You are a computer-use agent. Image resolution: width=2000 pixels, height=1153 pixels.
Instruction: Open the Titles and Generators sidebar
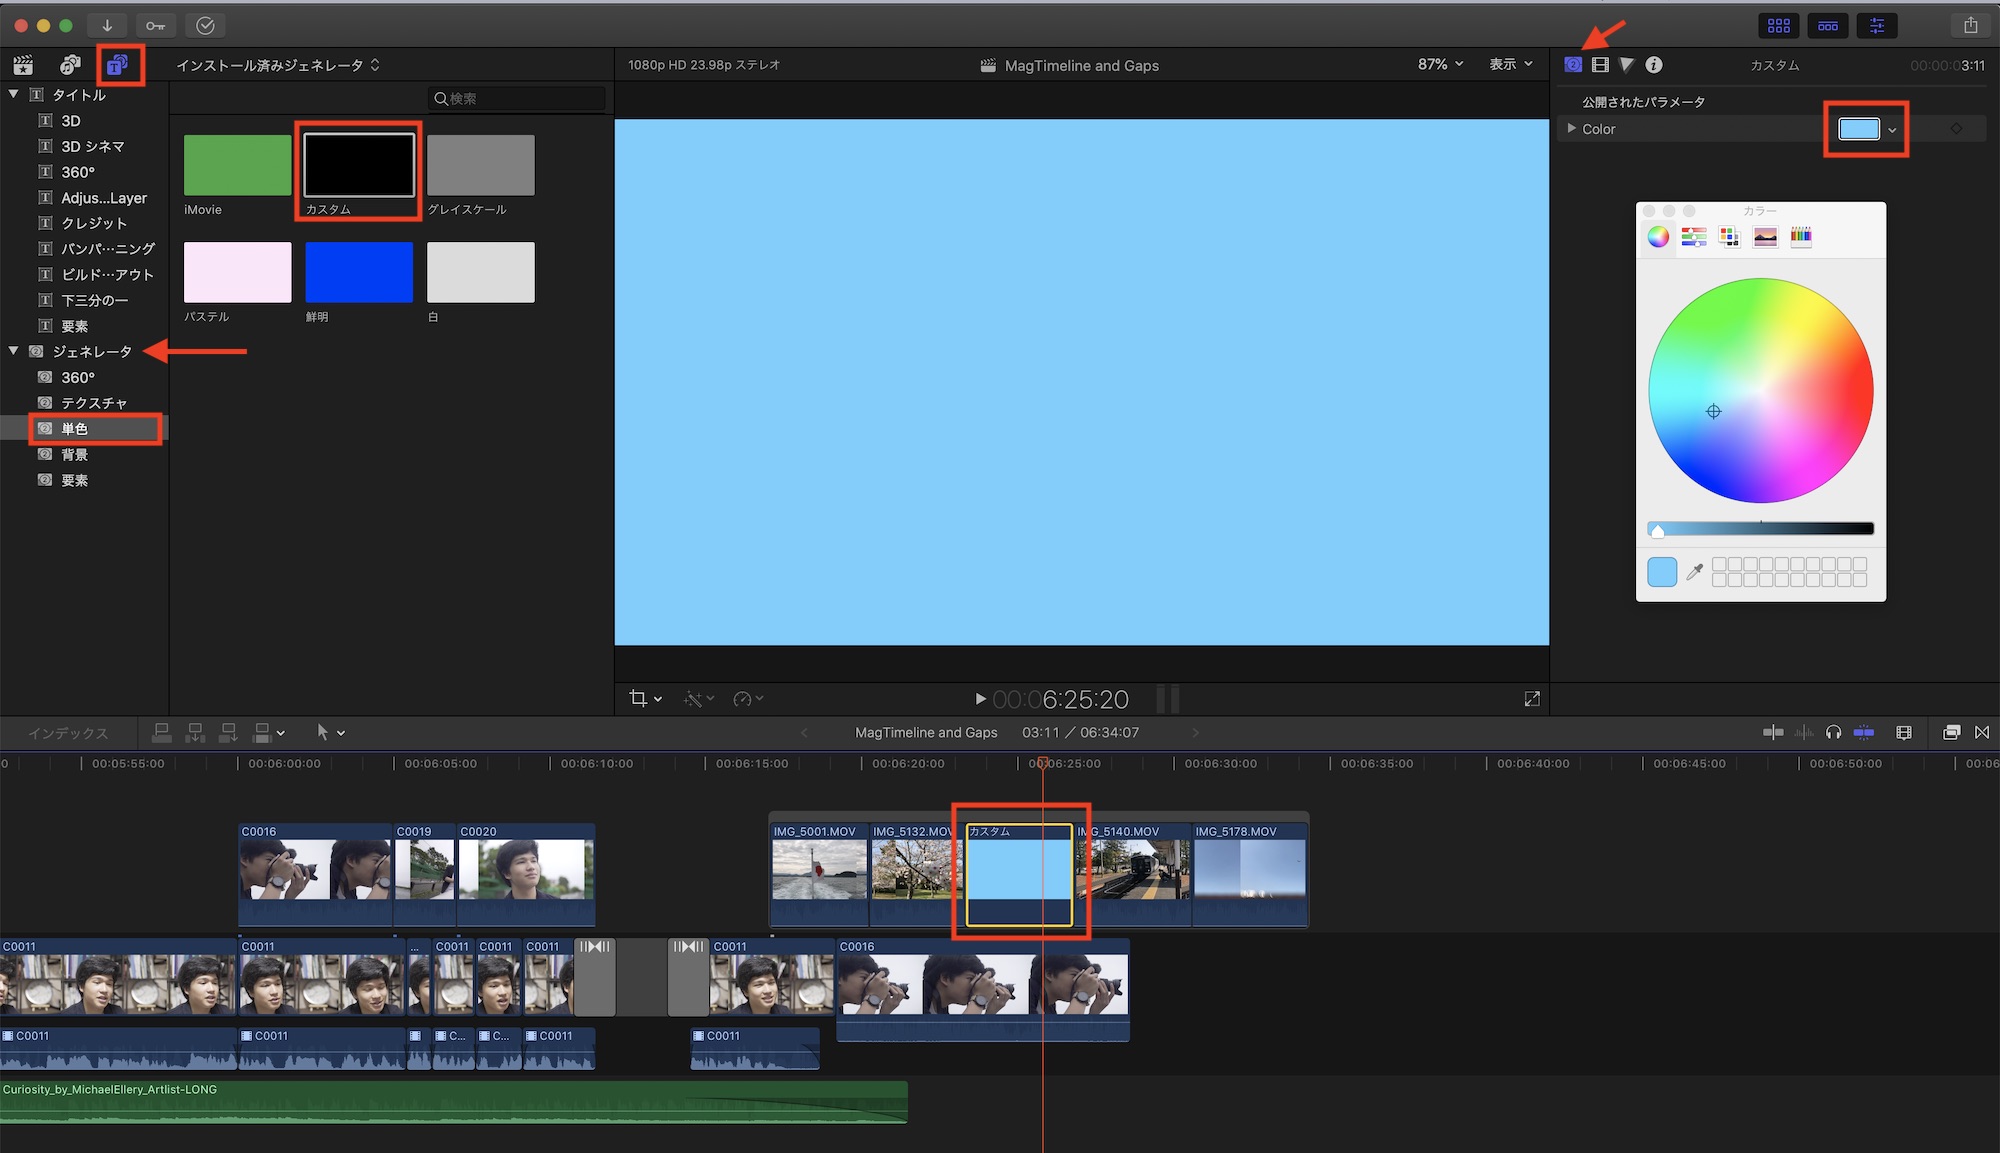[118, 65]
